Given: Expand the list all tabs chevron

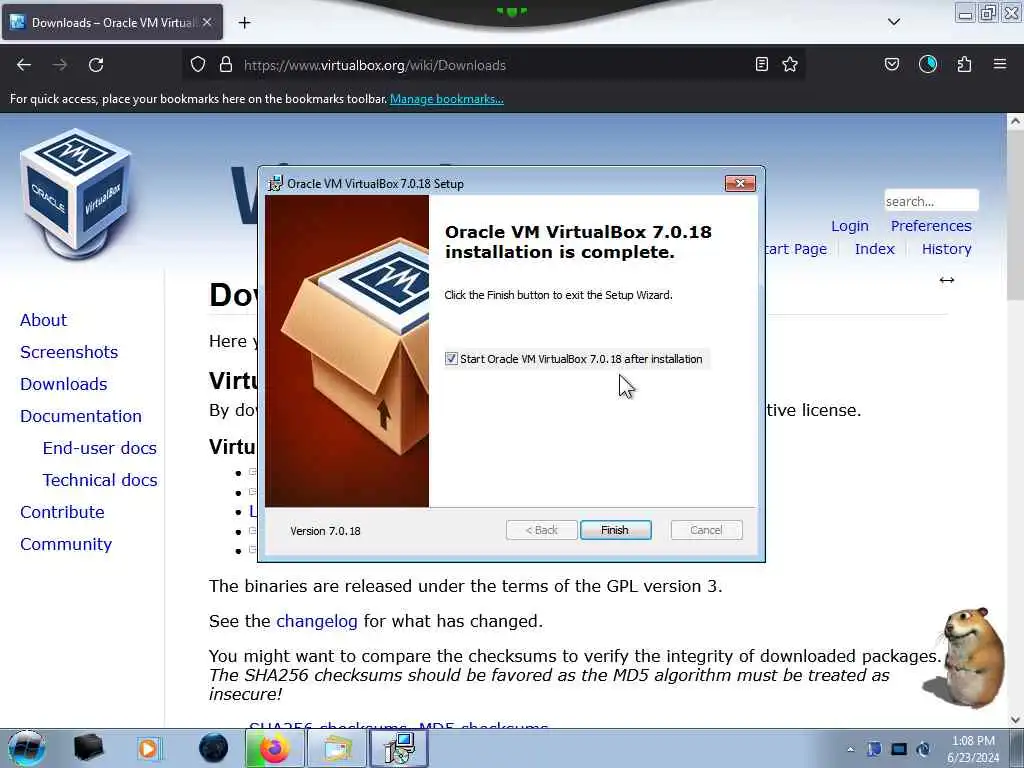Looking at the screenshot, I should (894, 22).
